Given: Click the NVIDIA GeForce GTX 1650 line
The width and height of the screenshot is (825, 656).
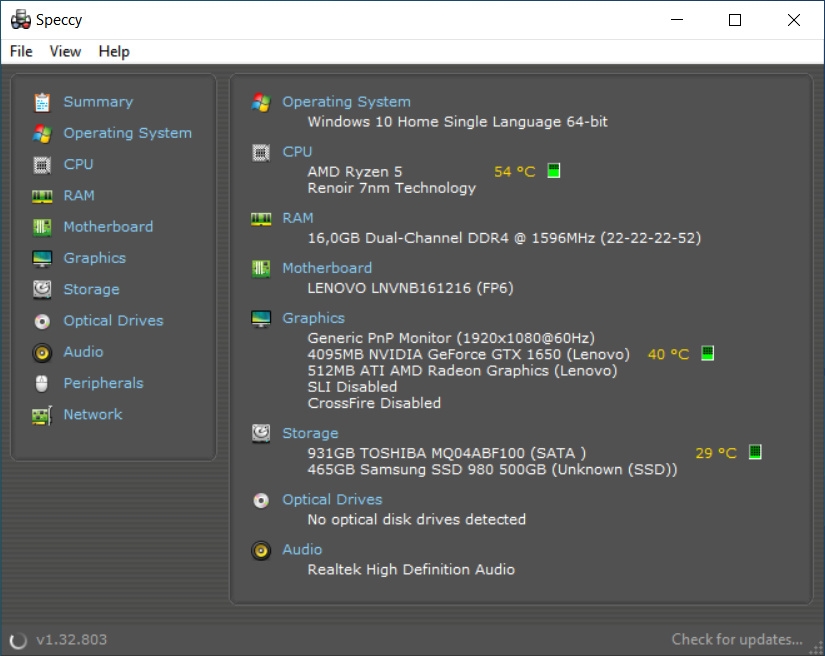Looking at the screenshot, I should 469,355.
